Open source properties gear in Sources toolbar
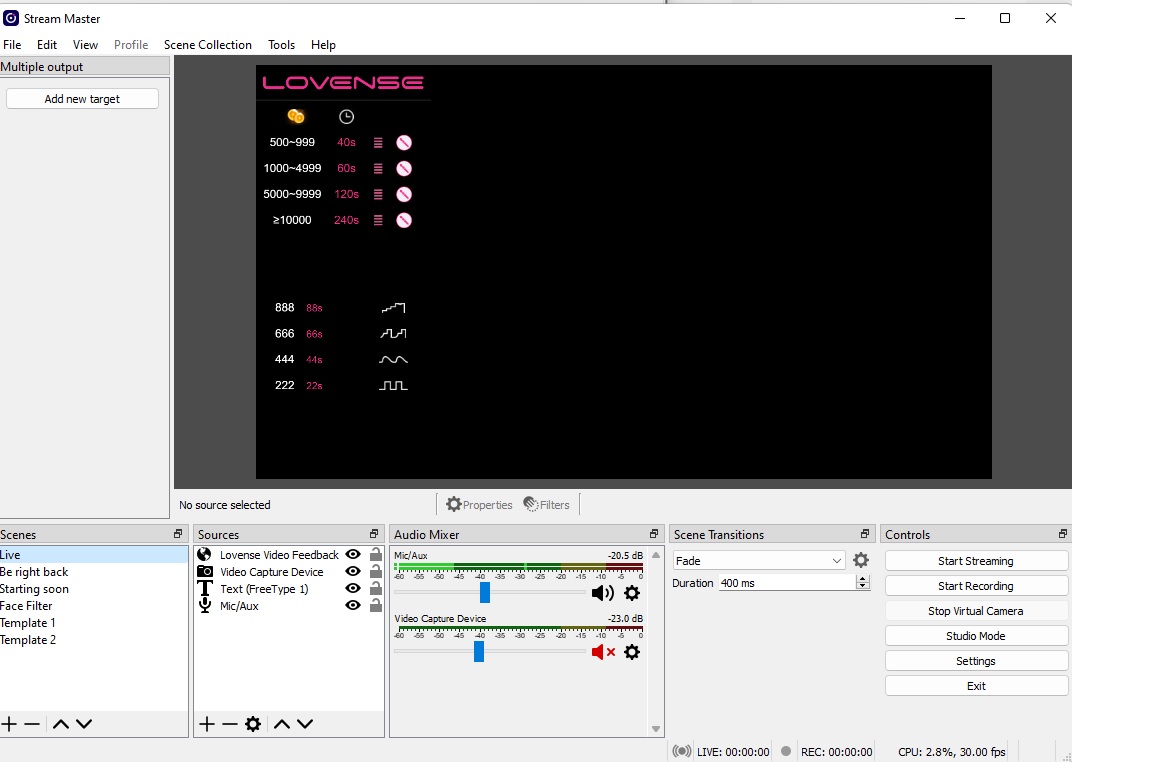 pos(253,724)
